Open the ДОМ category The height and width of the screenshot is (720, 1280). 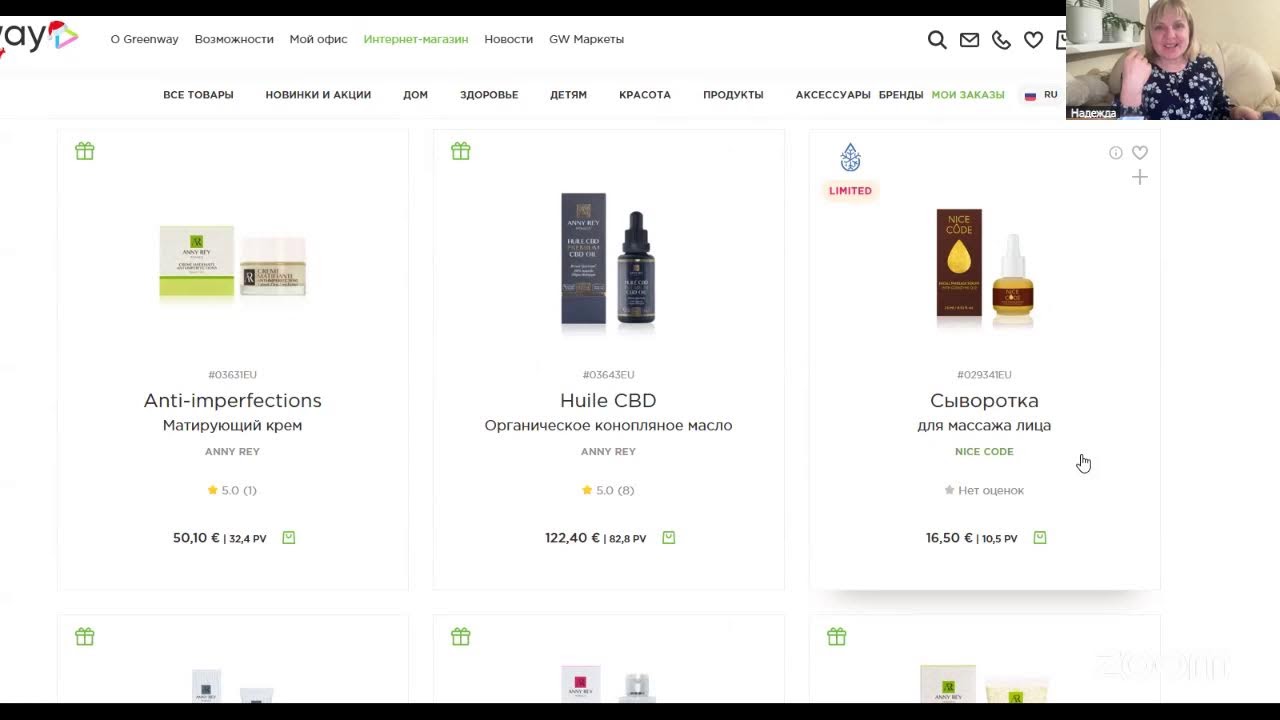tap(415, 95)
